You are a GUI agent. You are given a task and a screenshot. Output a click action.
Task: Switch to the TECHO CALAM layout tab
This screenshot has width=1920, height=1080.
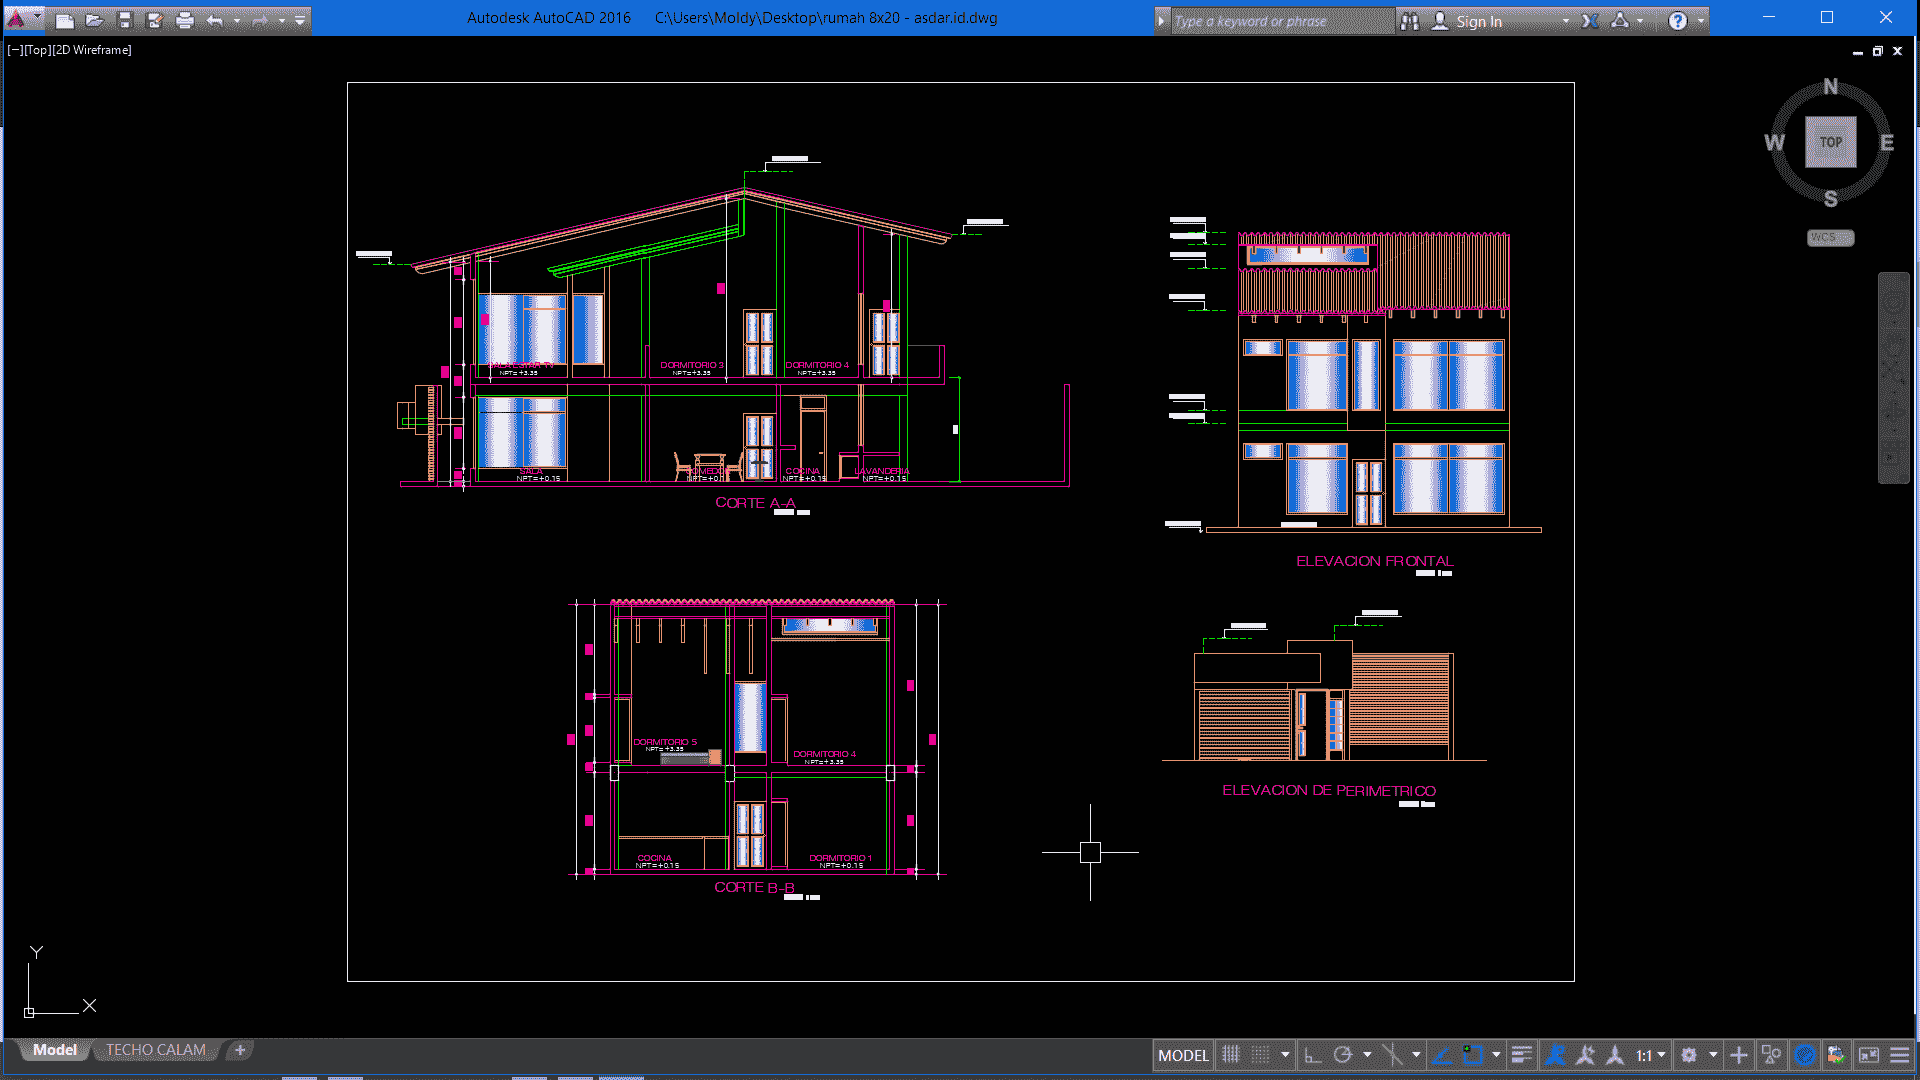[156, 1050]
